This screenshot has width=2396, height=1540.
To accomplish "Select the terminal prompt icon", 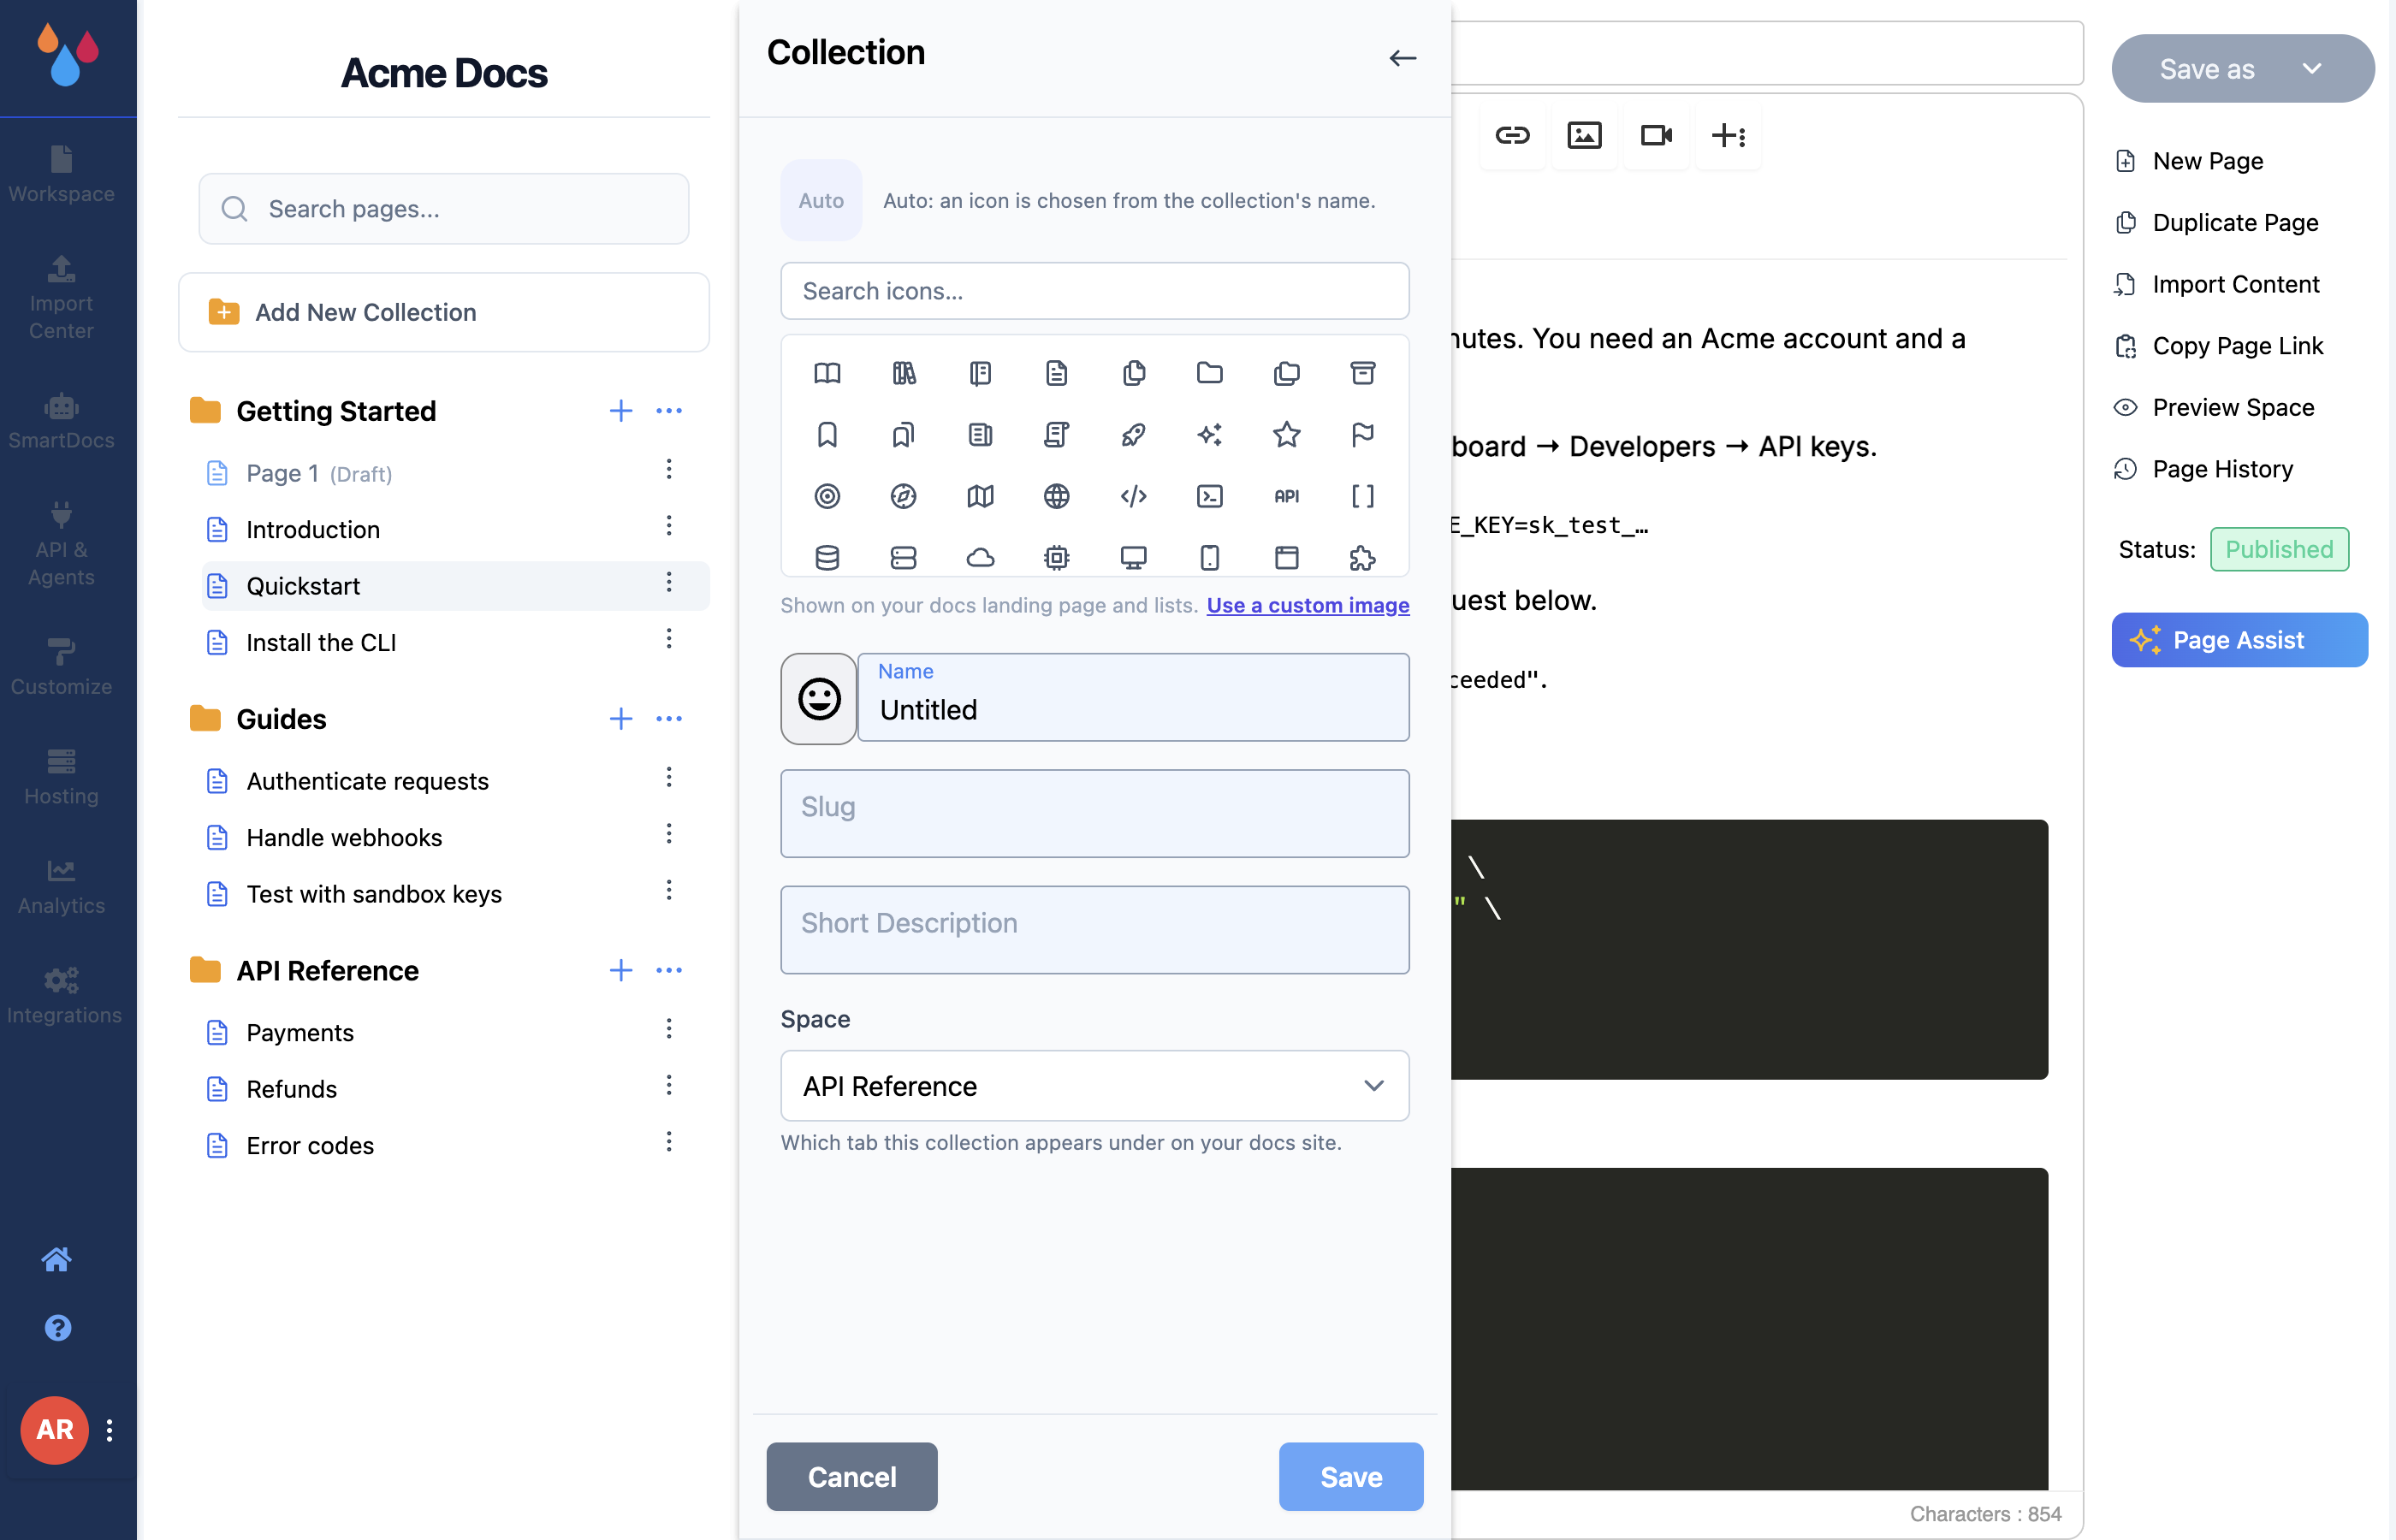I will pos(1210,496).
